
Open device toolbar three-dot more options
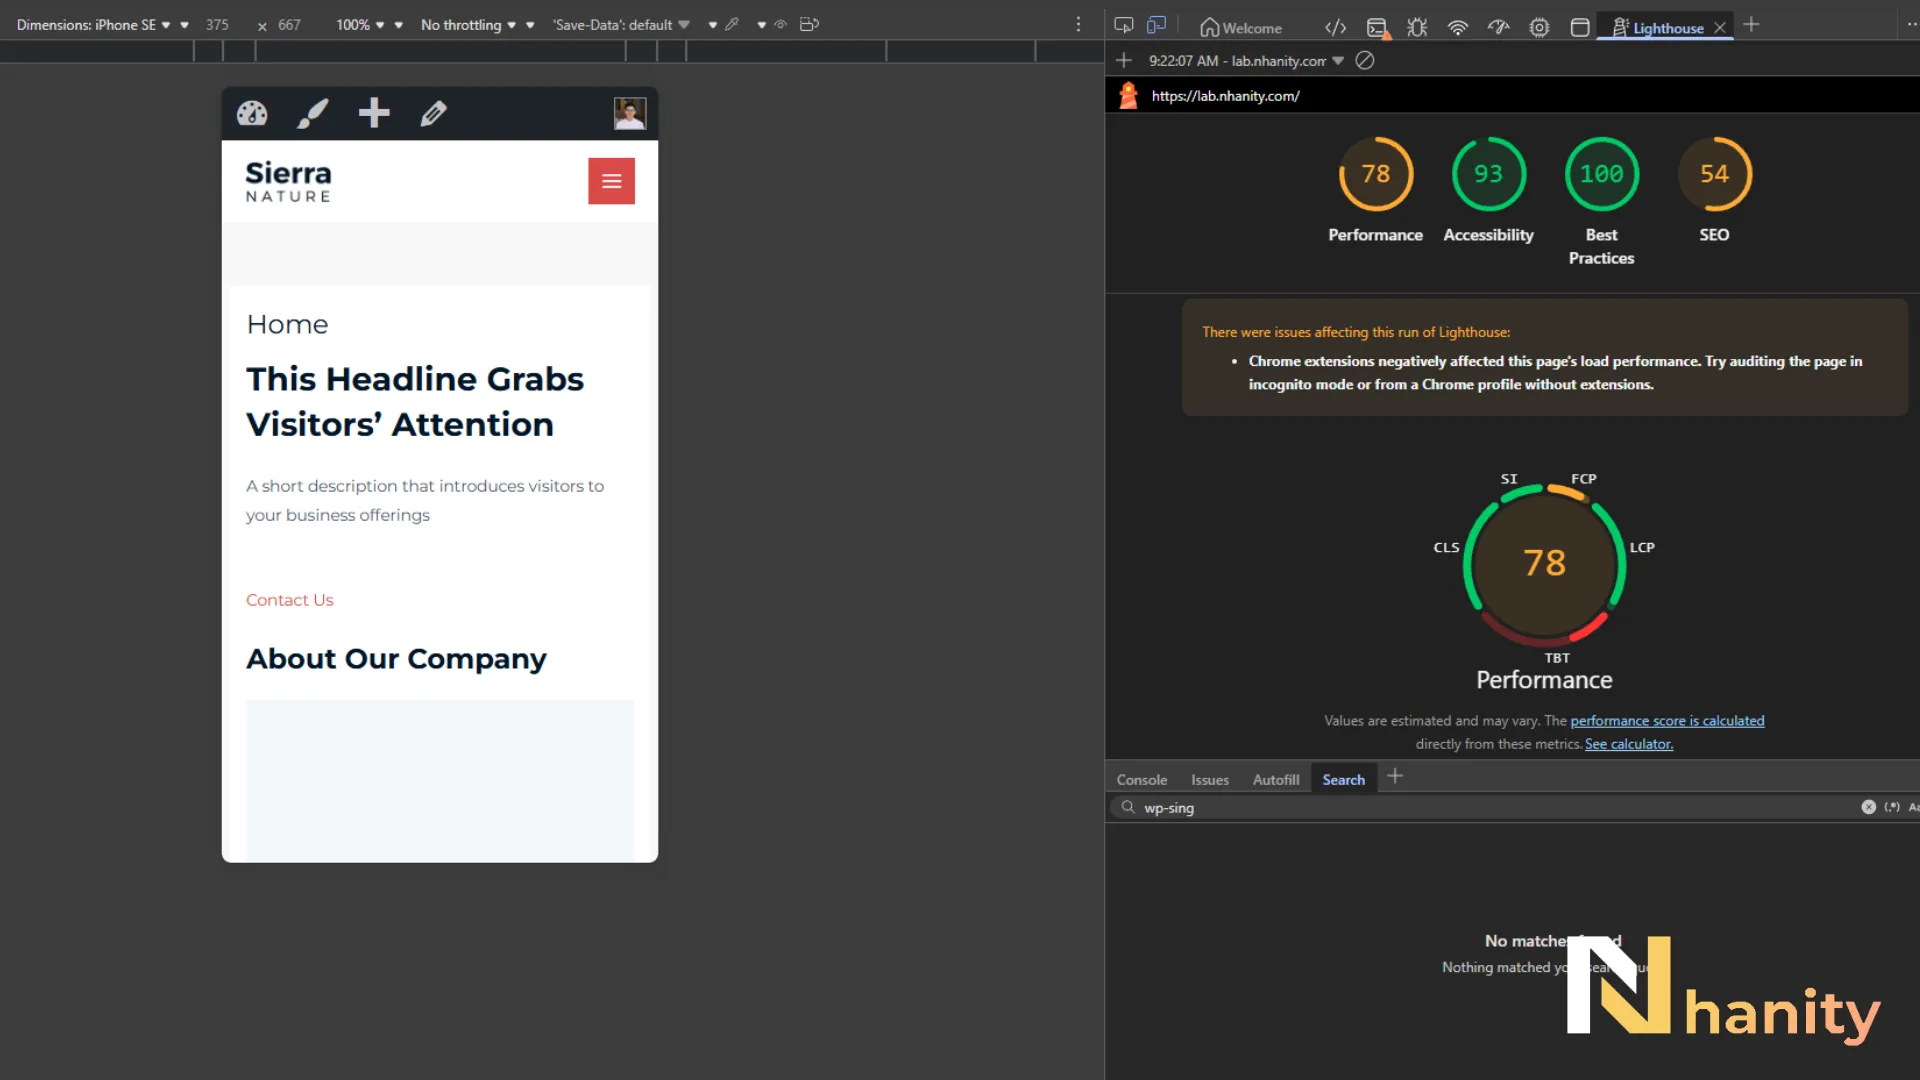[1078, 24]
